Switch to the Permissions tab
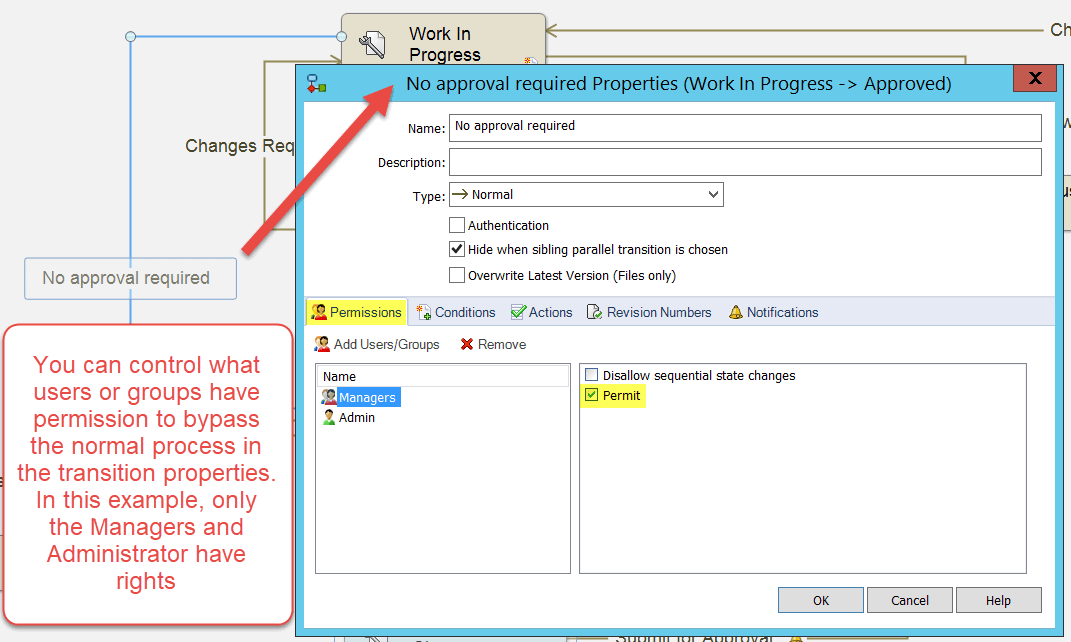The width and height of the screenshot is (1071, 642). point(357,312)
